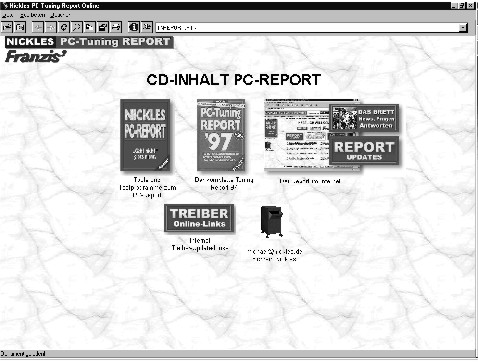478x362 pixels.
Task: Open the first menu in the menu bar
Action: point(7,15)
